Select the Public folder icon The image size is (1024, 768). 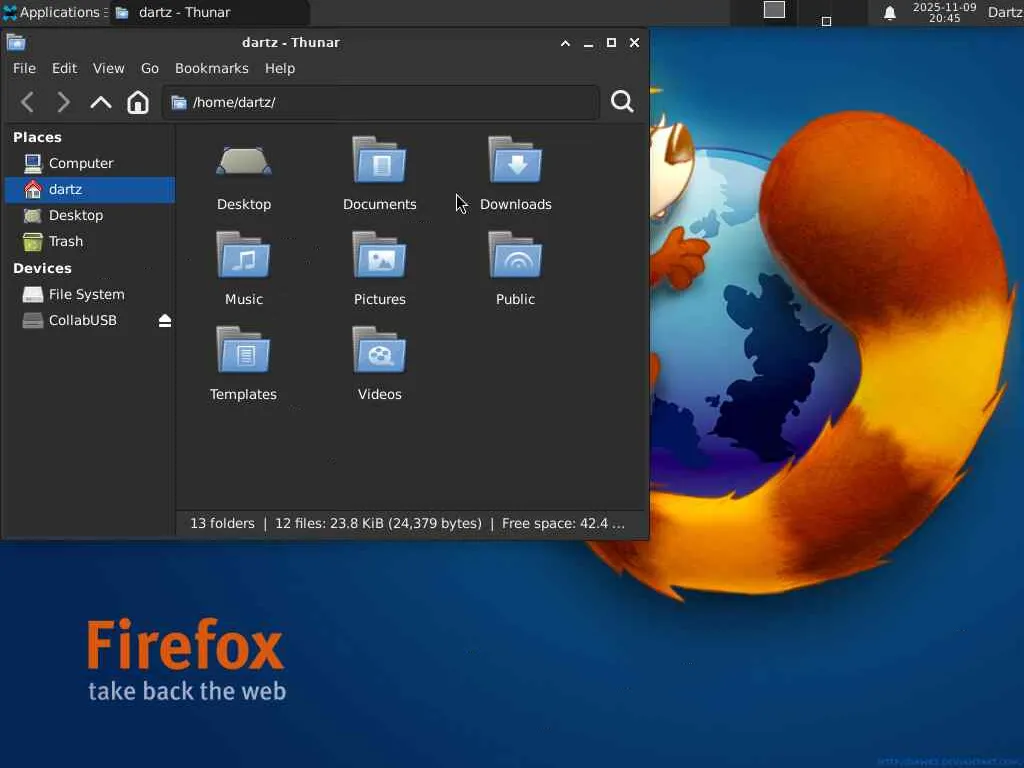(515, 255)
